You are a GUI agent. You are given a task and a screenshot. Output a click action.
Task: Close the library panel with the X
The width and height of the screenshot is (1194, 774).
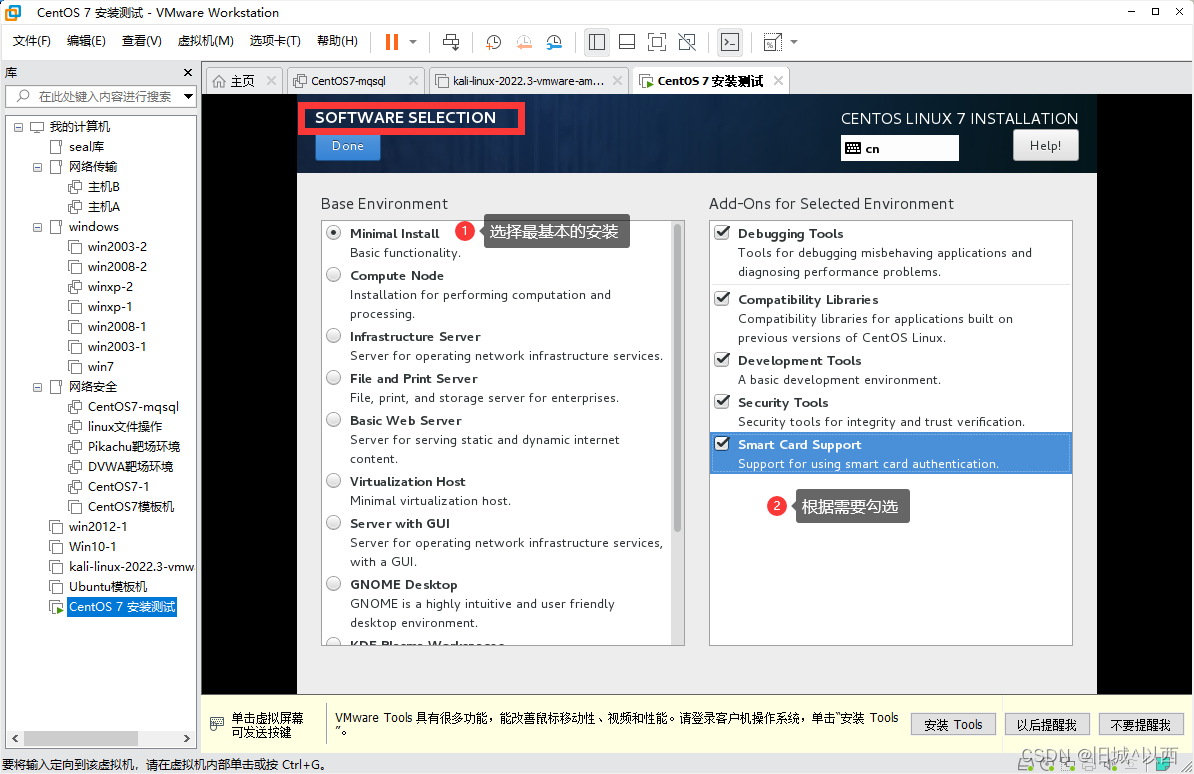tap(188, 72)
